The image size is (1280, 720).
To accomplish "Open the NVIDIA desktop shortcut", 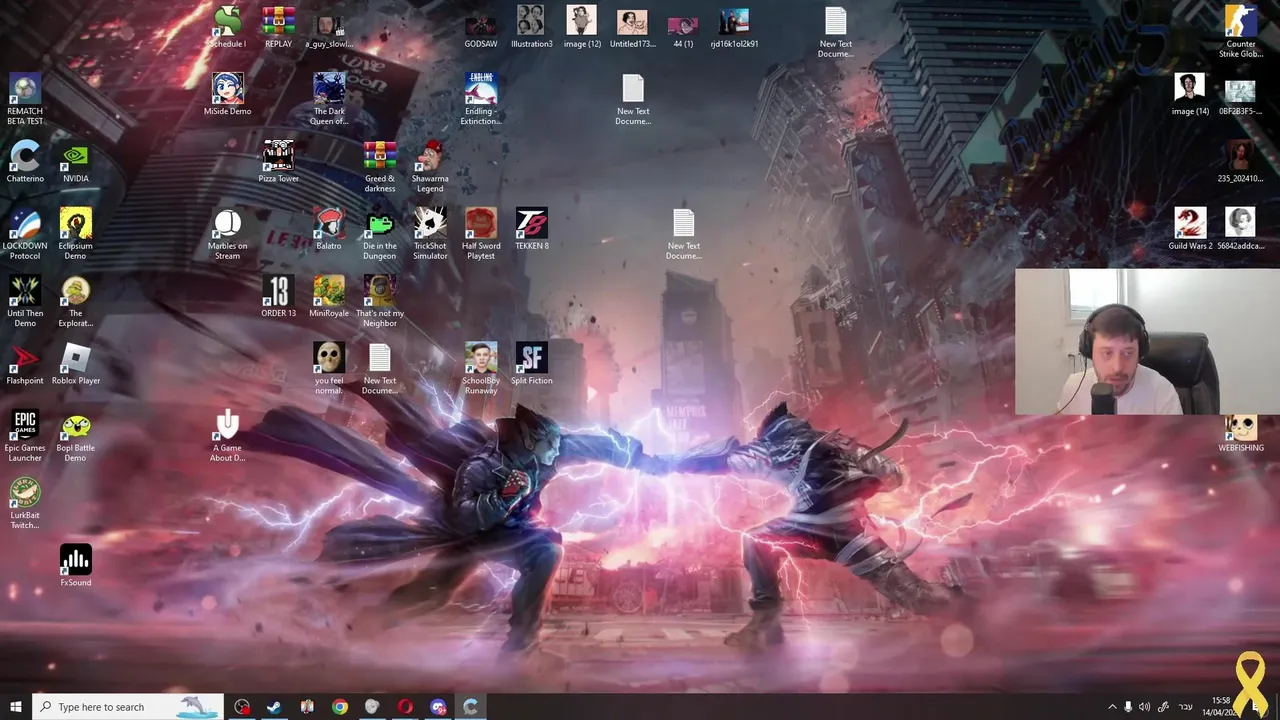I will click(x=76, y=161).
